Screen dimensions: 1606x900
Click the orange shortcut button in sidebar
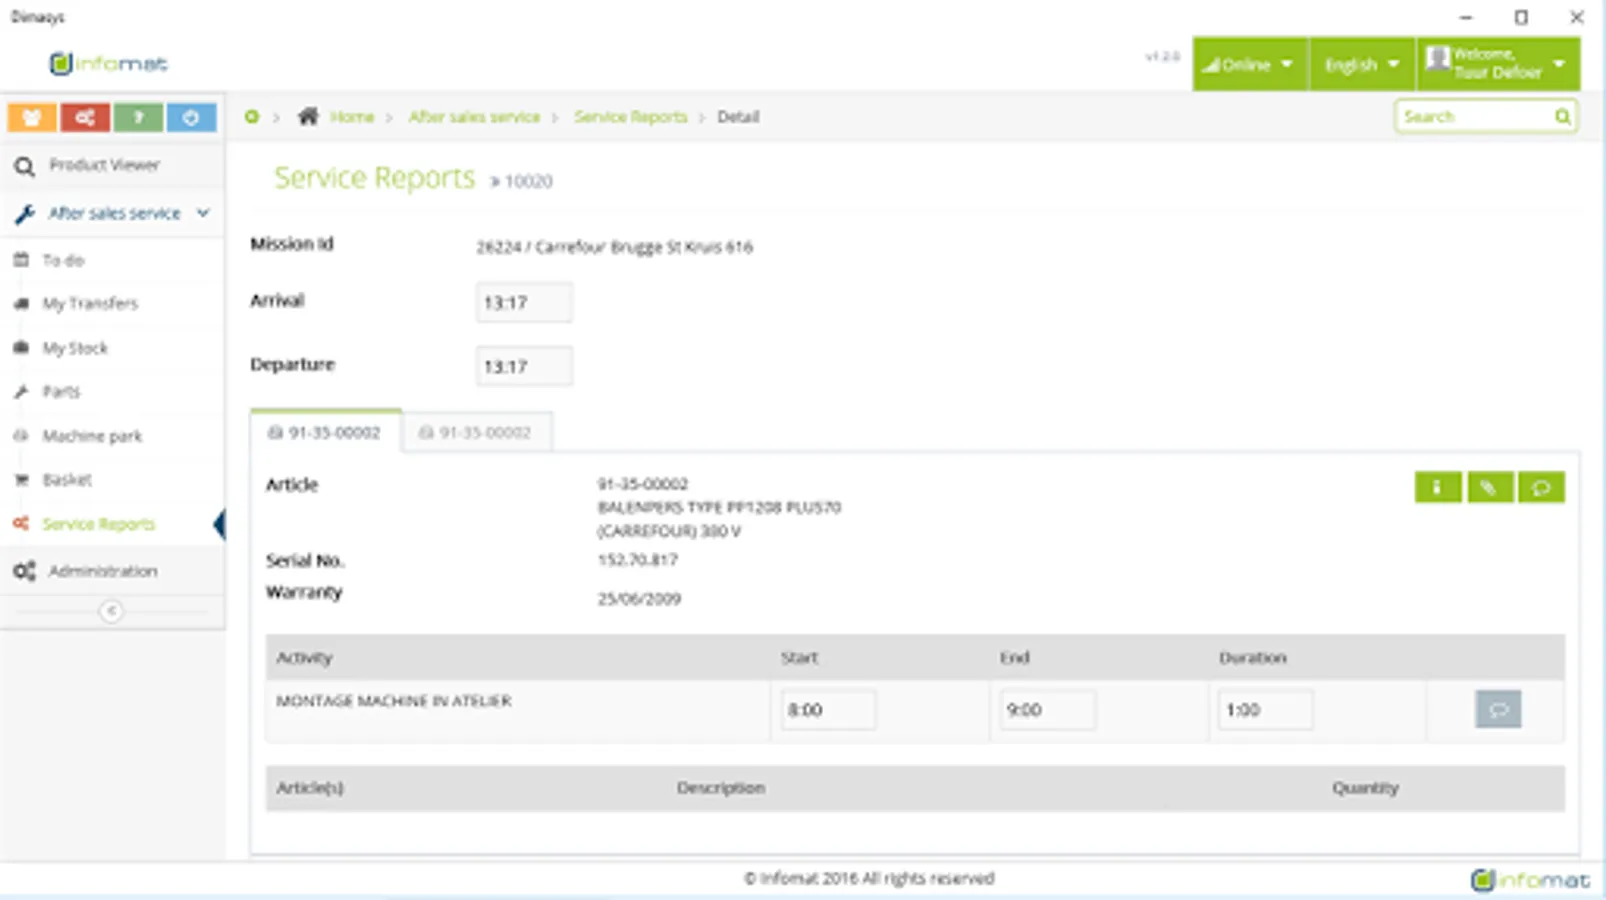click(x=32, y=117)
